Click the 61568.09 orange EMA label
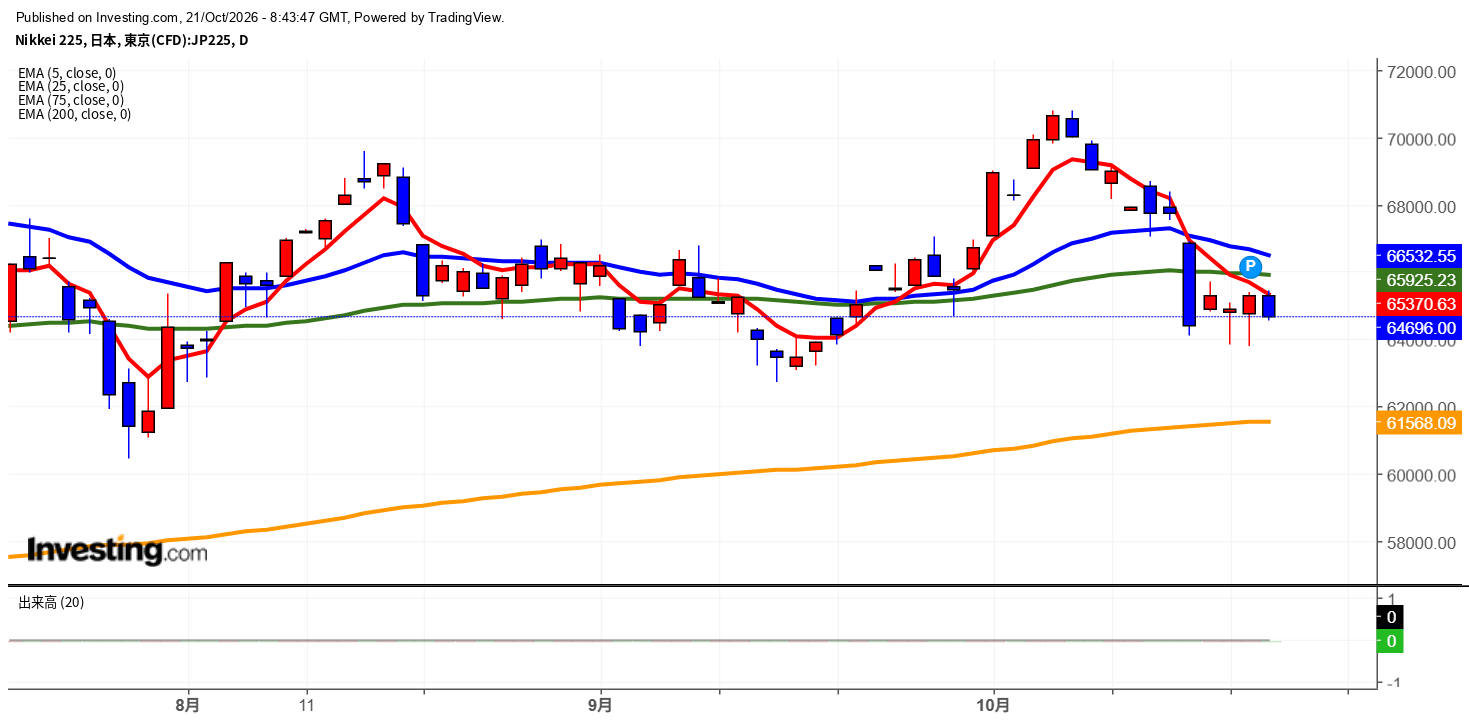The height and width of the screenshot is (722, 1469). (1420, 423)
